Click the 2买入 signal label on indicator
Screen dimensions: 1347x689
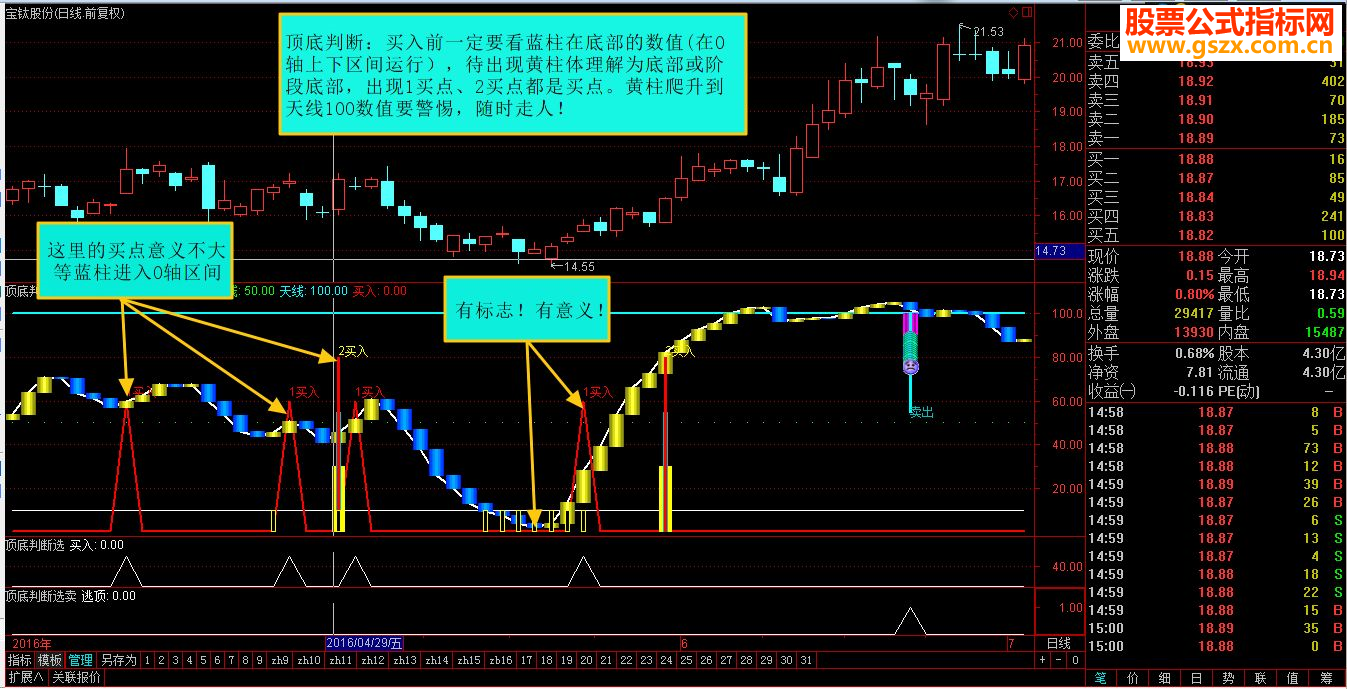click(353, 352)
